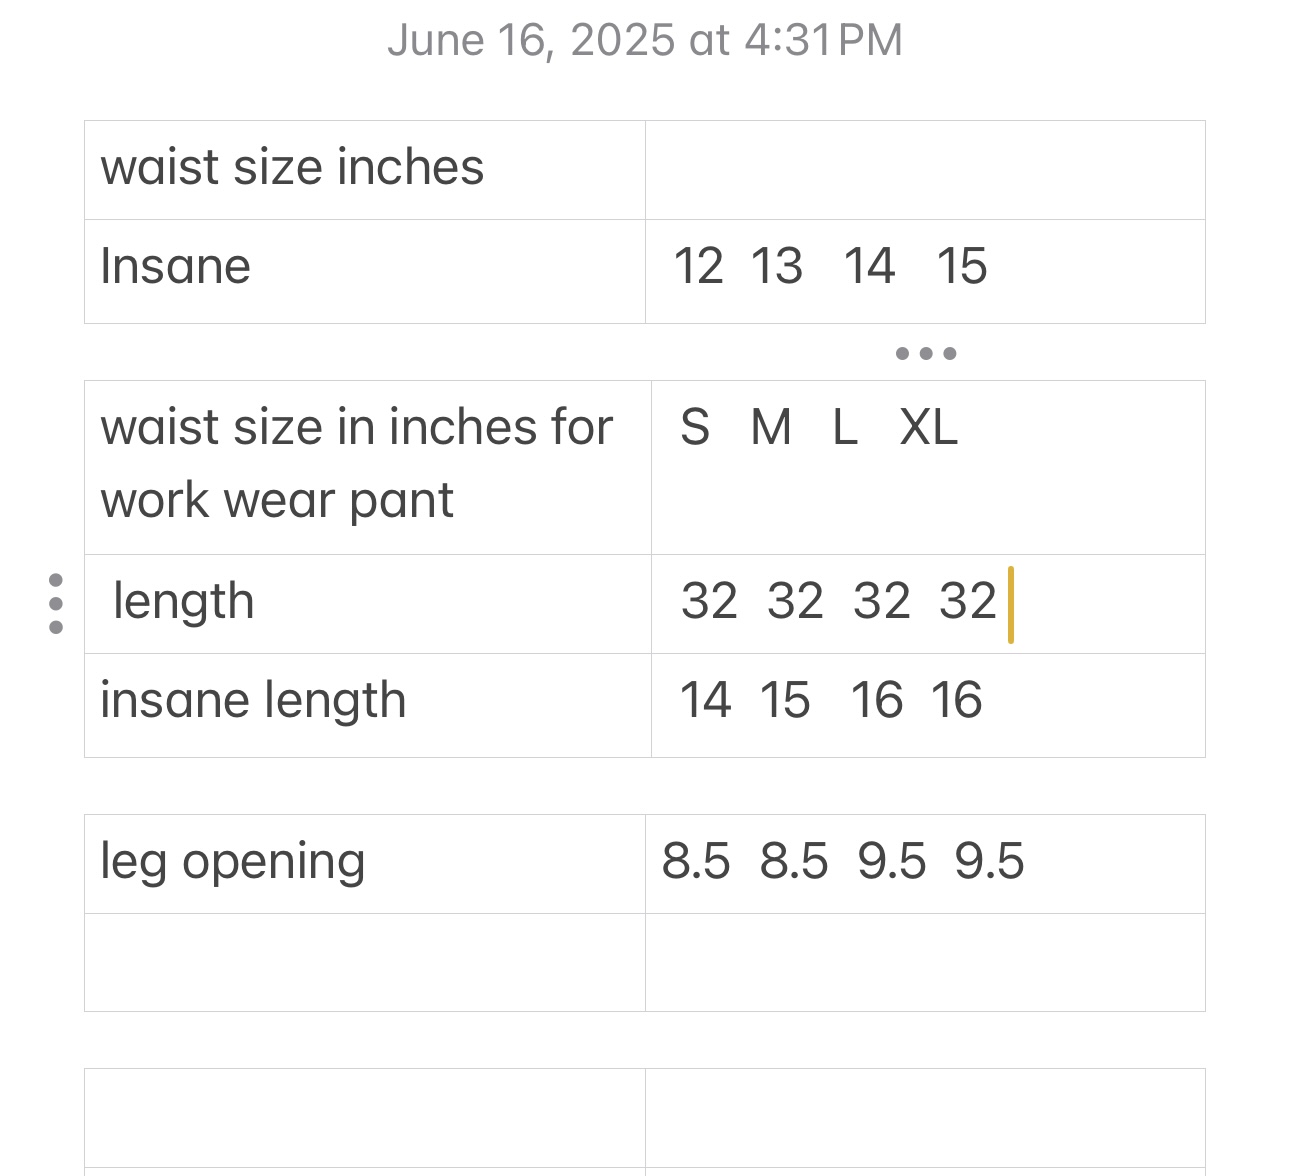Click the empty cell under leg opening
The height and width of the screenshot is (1176, 1290).
(x=365, y=962)
